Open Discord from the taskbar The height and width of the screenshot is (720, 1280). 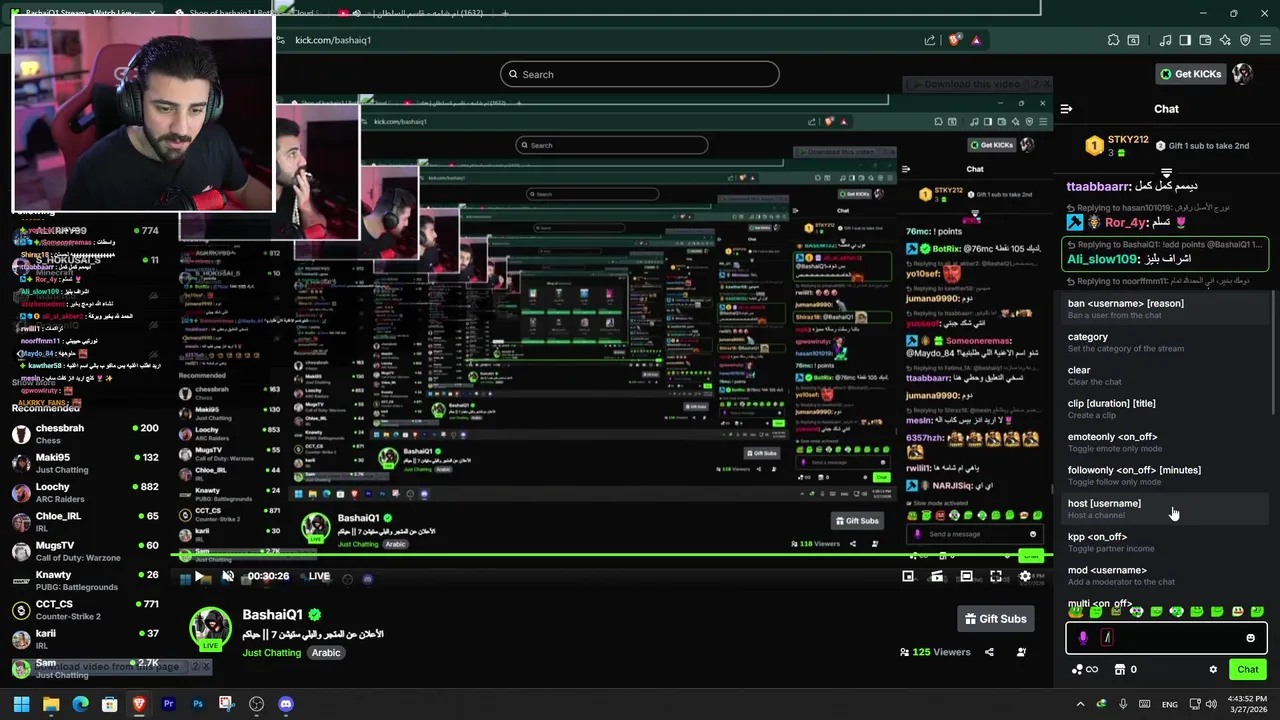(x=286, y=704)
